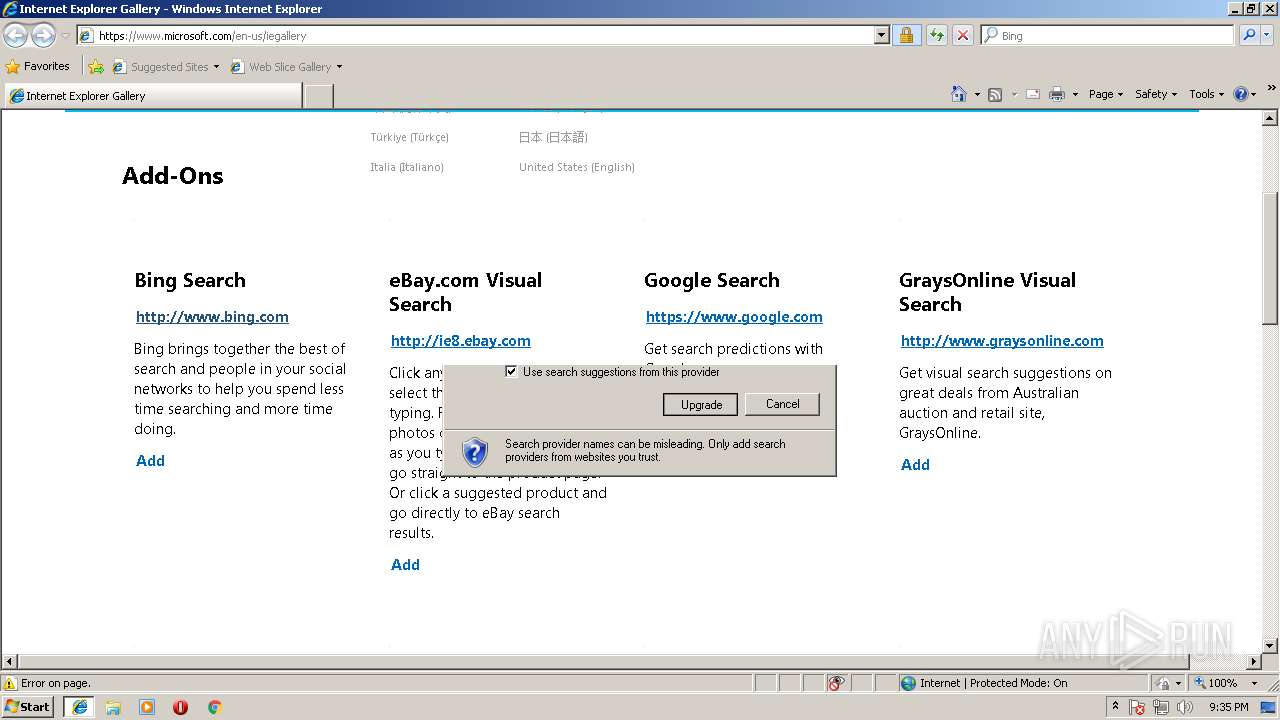Click the clock showing 9:35 PM
1280x720 pixels.
1229,707
